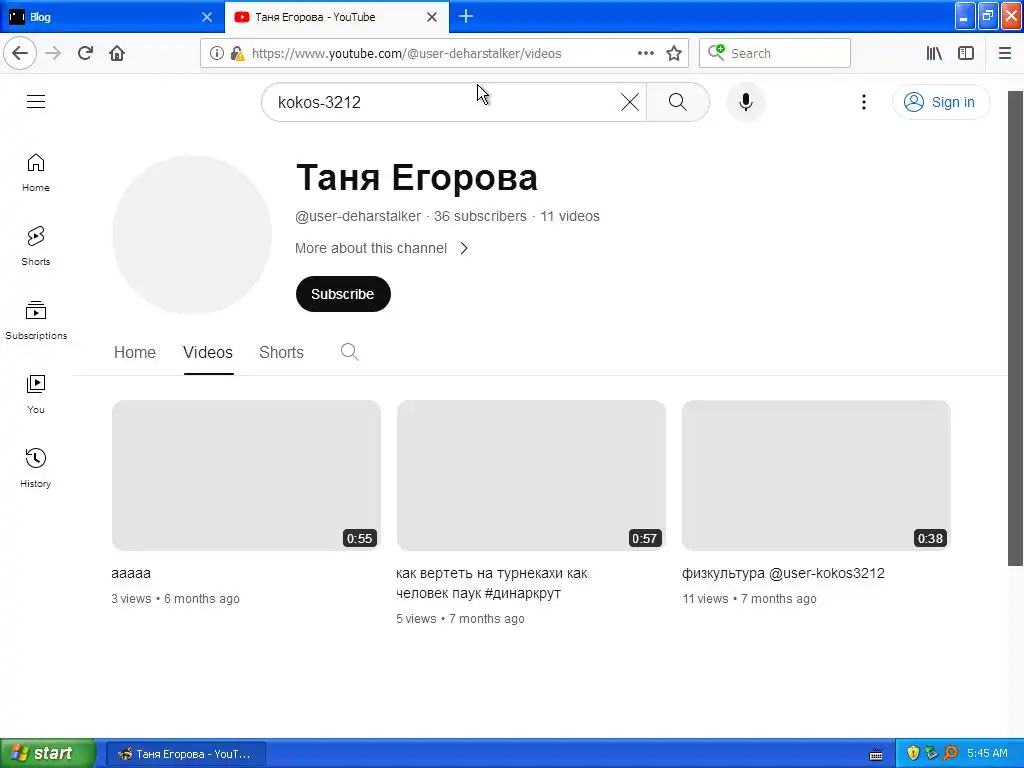The width and height of the screenshot is (1024, 768).
Task: Subscribe to Таня Егорова channel
Action: (x=343, y=294)
